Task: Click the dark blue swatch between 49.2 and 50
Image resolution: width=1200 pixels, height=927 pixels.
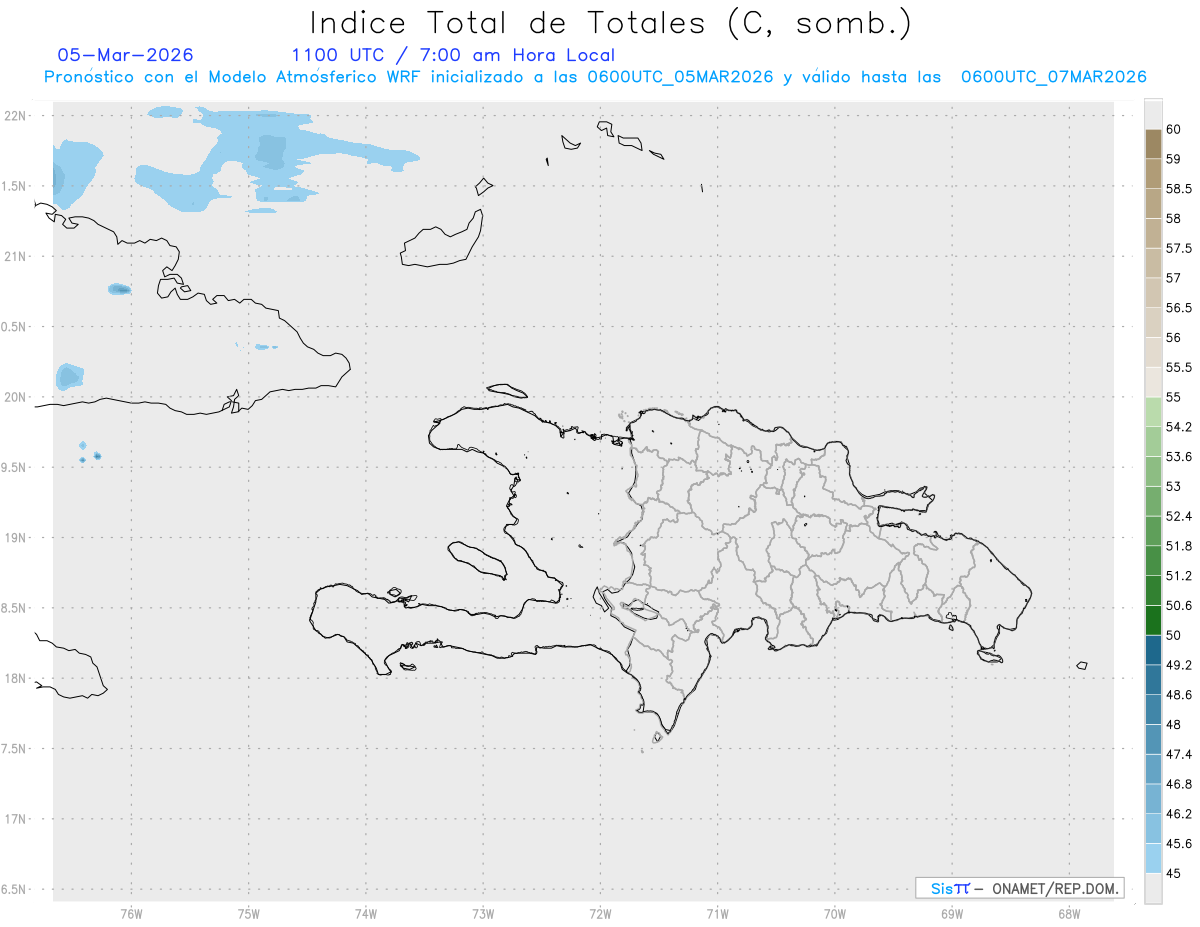Action: (x=1153, y=650)
